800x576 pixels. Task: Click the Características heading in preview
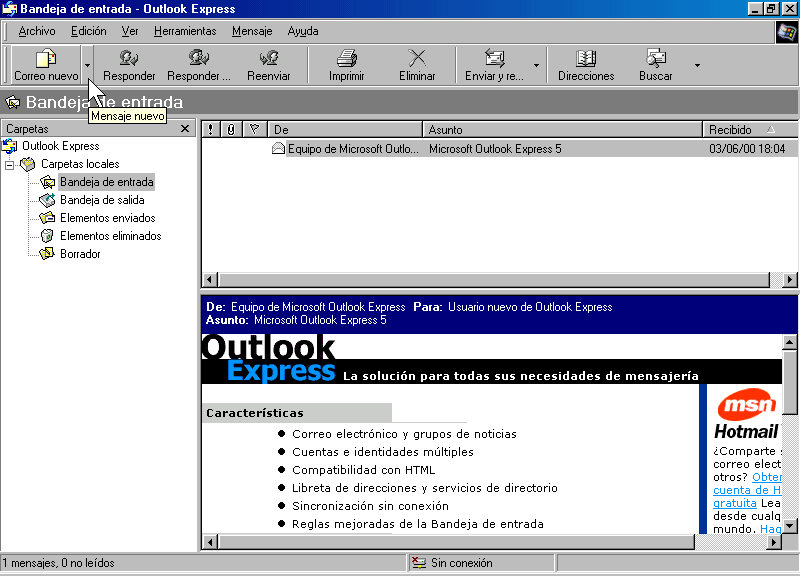(x=255, y=413)
